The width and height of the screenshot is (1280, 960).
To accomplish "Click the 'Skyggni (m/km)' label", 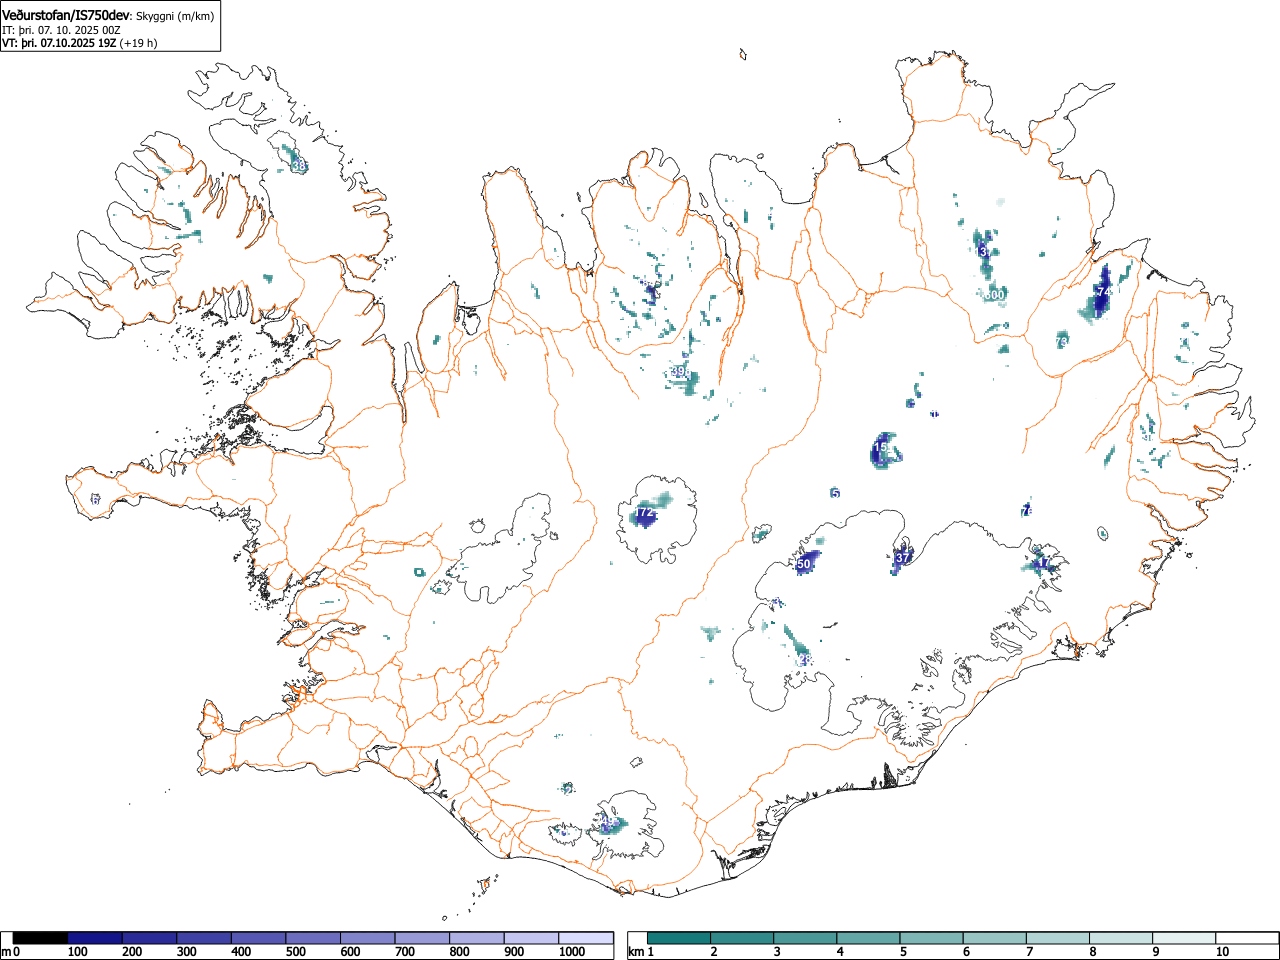I will (174, 16).
